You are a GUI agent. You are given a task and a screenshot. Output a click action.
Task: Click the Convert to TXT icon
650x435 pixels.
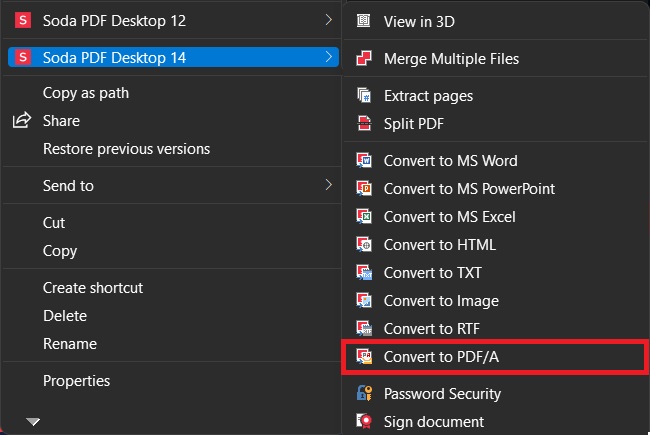coord(364,272)
